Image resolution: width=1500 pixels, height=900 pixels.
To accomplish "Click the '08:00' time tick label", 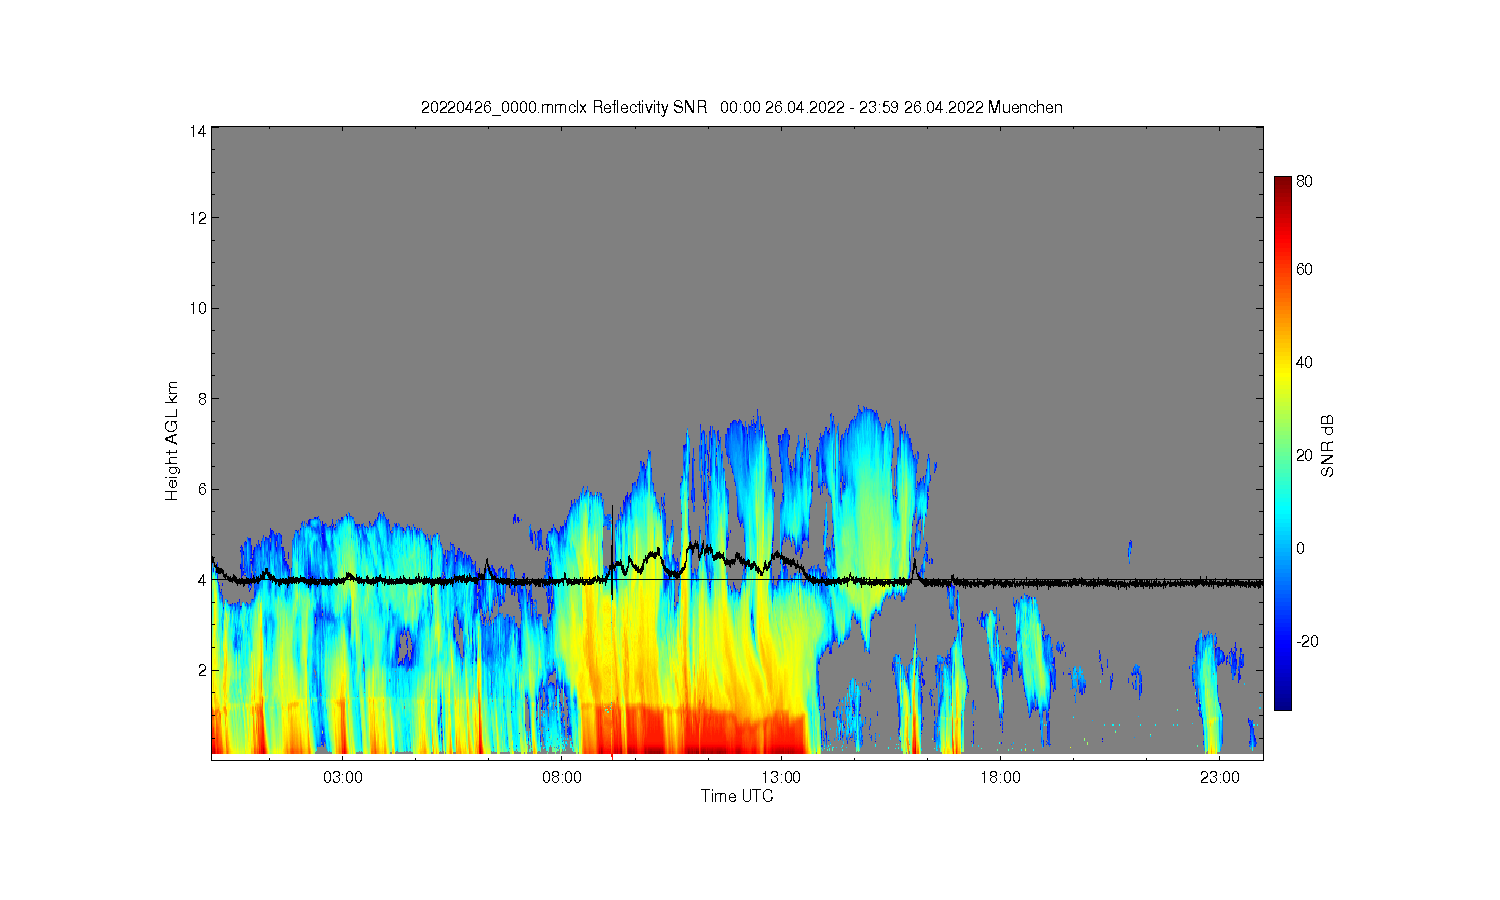I will coord(562,778).
